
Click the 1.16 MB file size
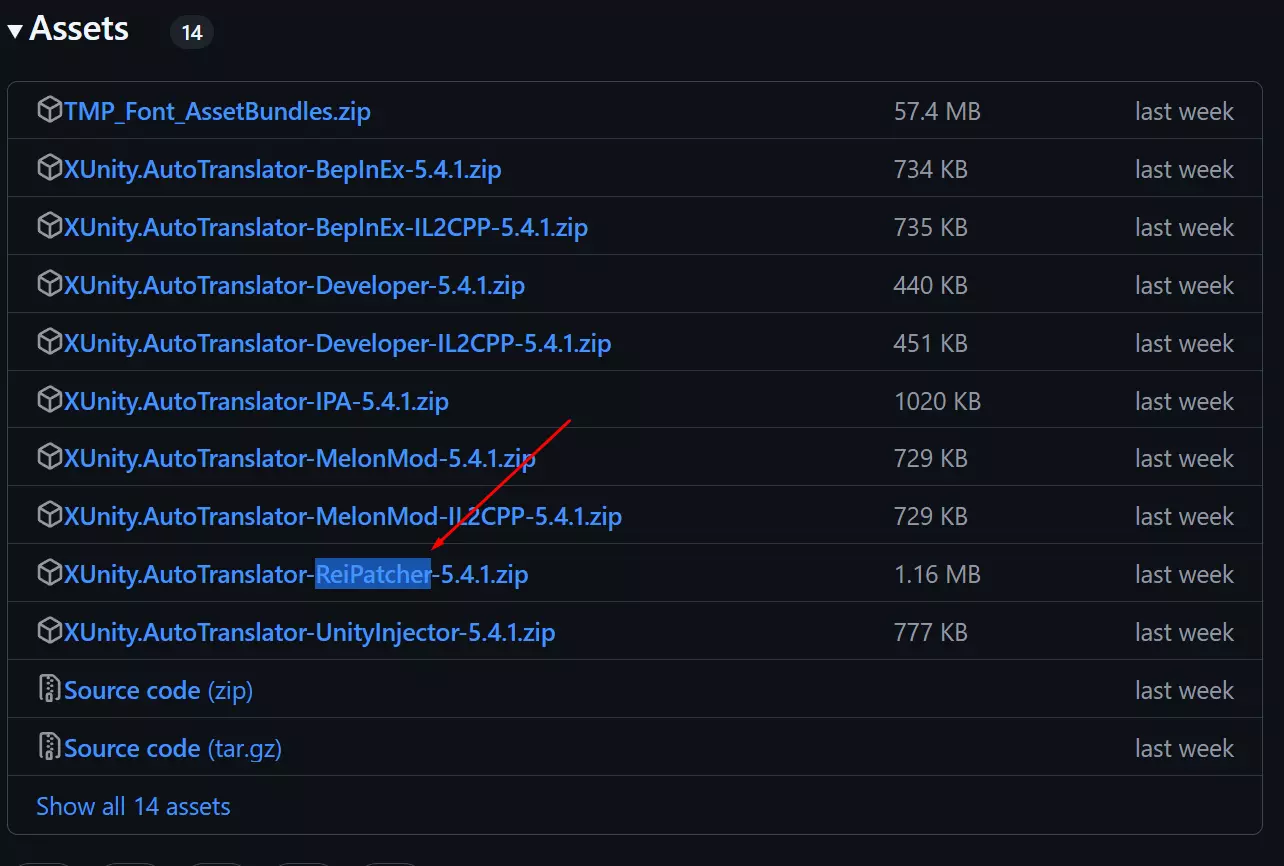pyautogui.click(x=937, y=574)
